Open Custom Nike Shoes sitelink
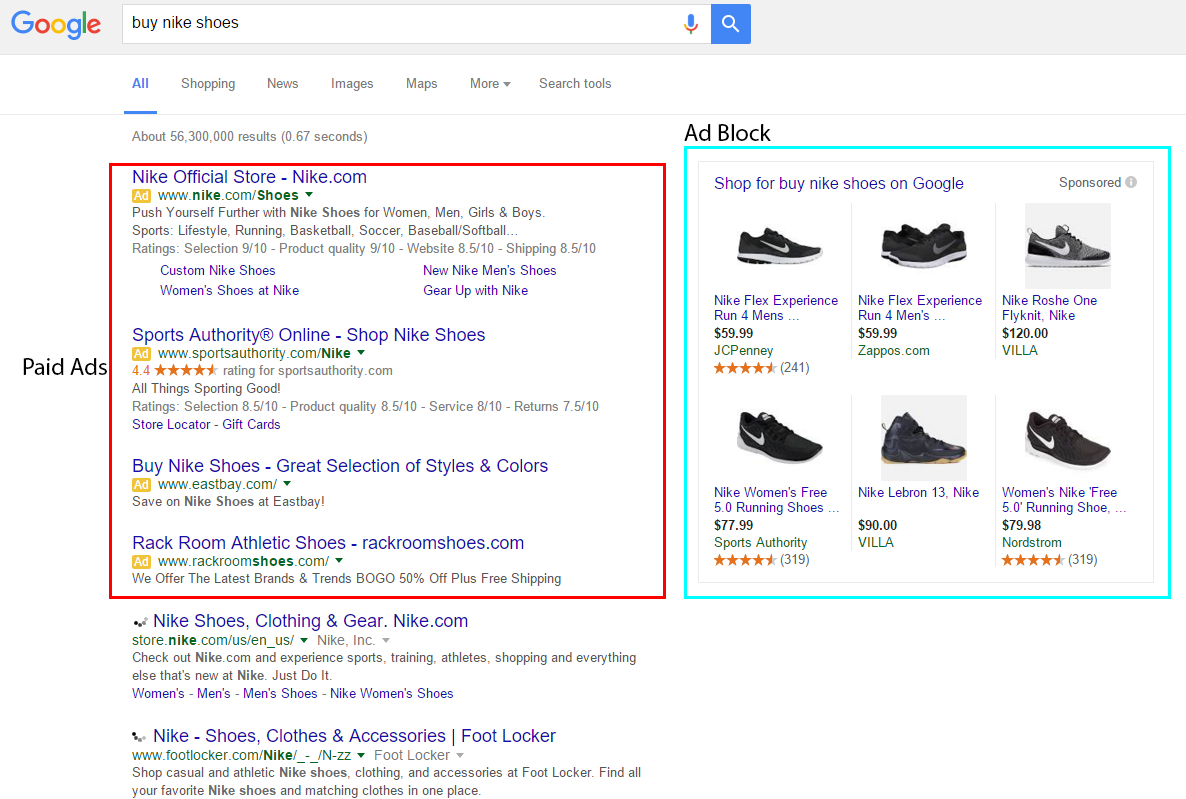The width and height of the screenshot is (1186, 799). (218, 271)
